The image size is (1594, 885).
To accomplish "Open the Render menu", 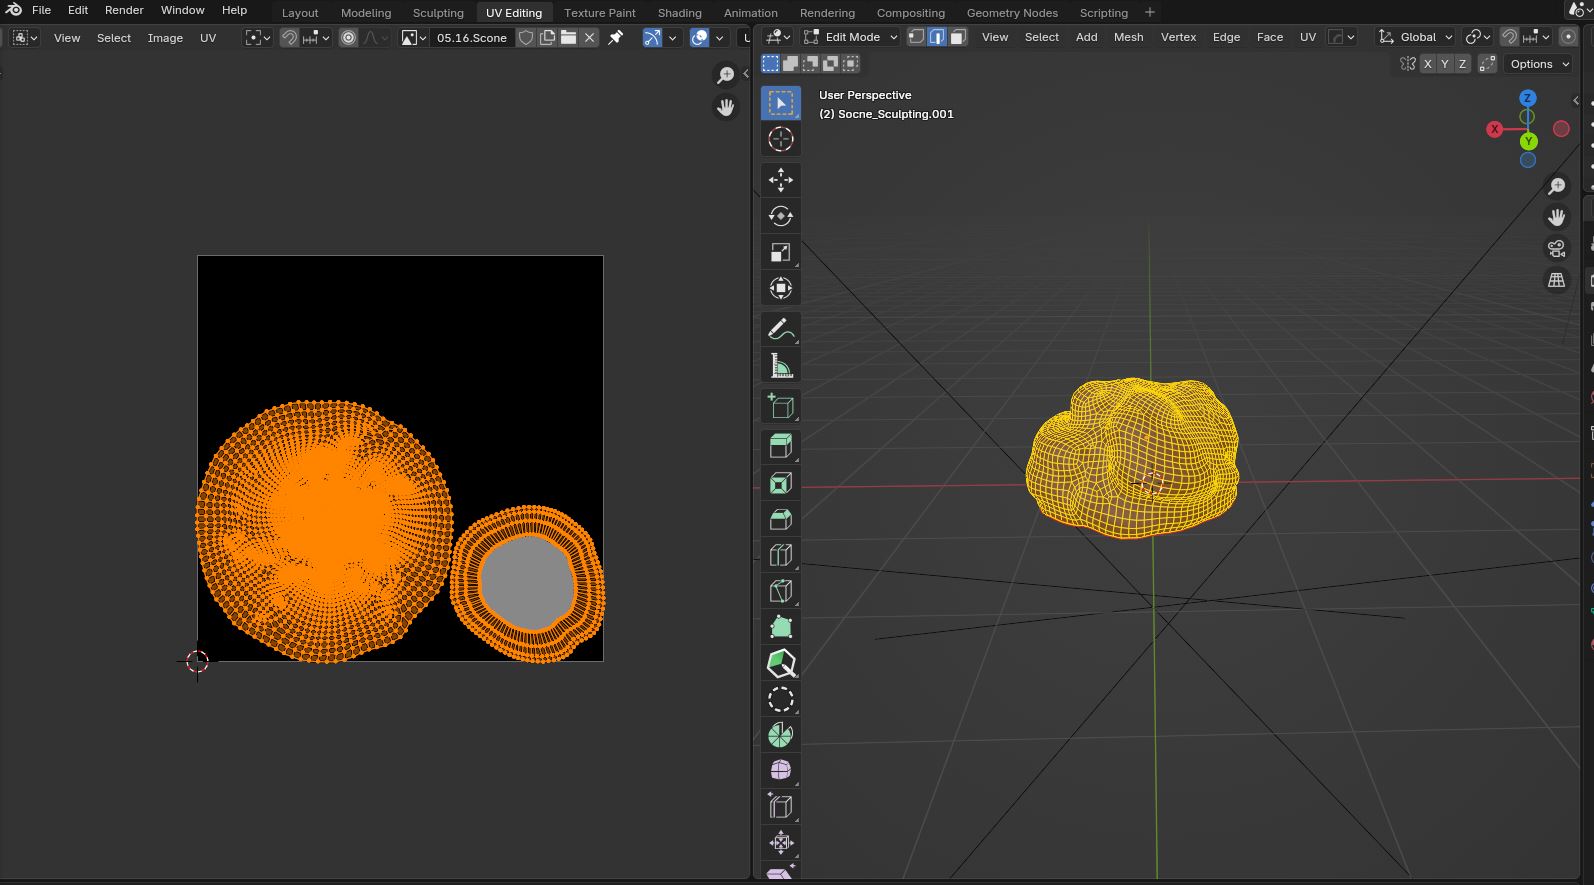I will click(x=124, y=10).
